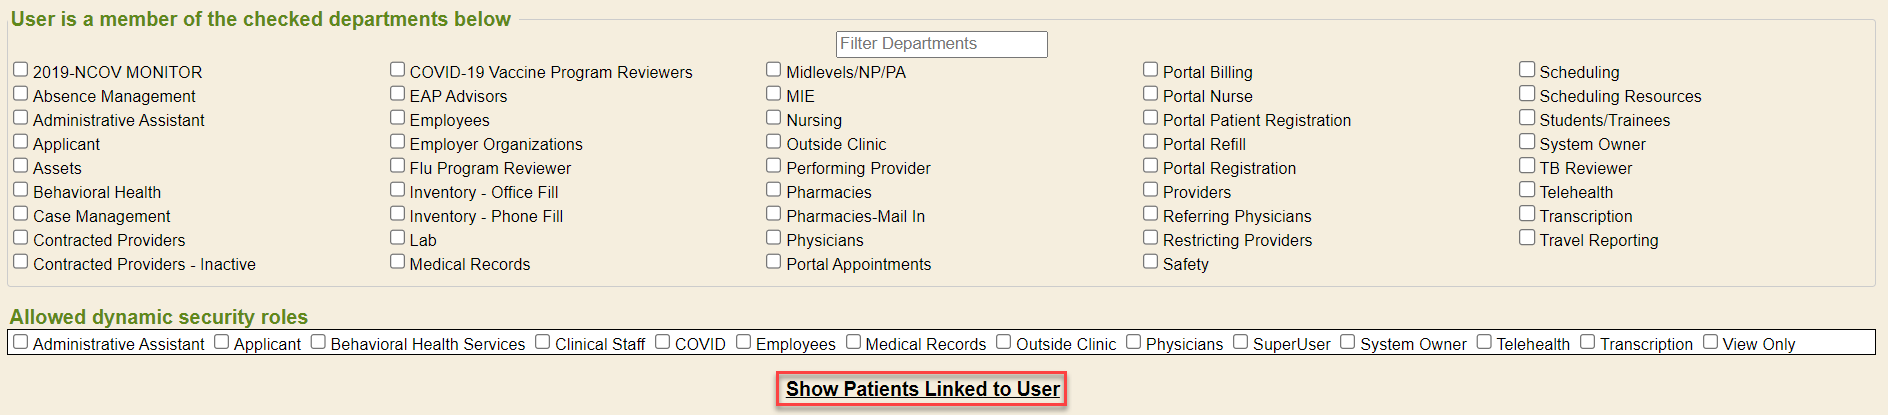Enable the Safety department checkbox
The width and height of the screenshot is (1888, 415).
tap(1150, 262)
